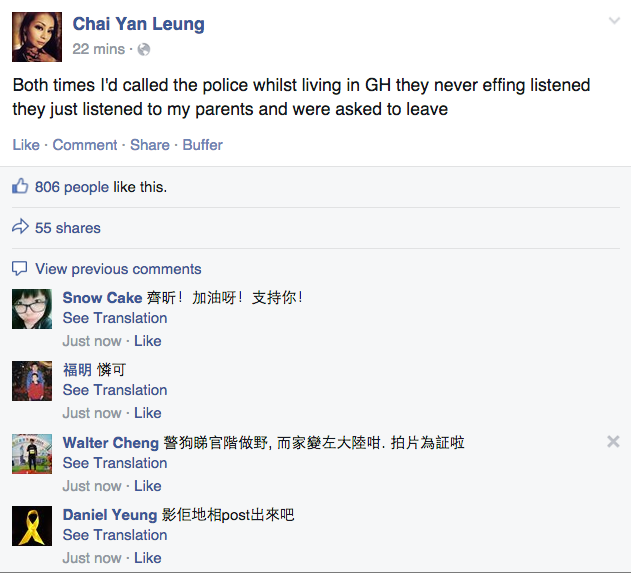631x573 pixels.
Task: Remove Walter Cheng's comment with X
Action: point(613,441)
